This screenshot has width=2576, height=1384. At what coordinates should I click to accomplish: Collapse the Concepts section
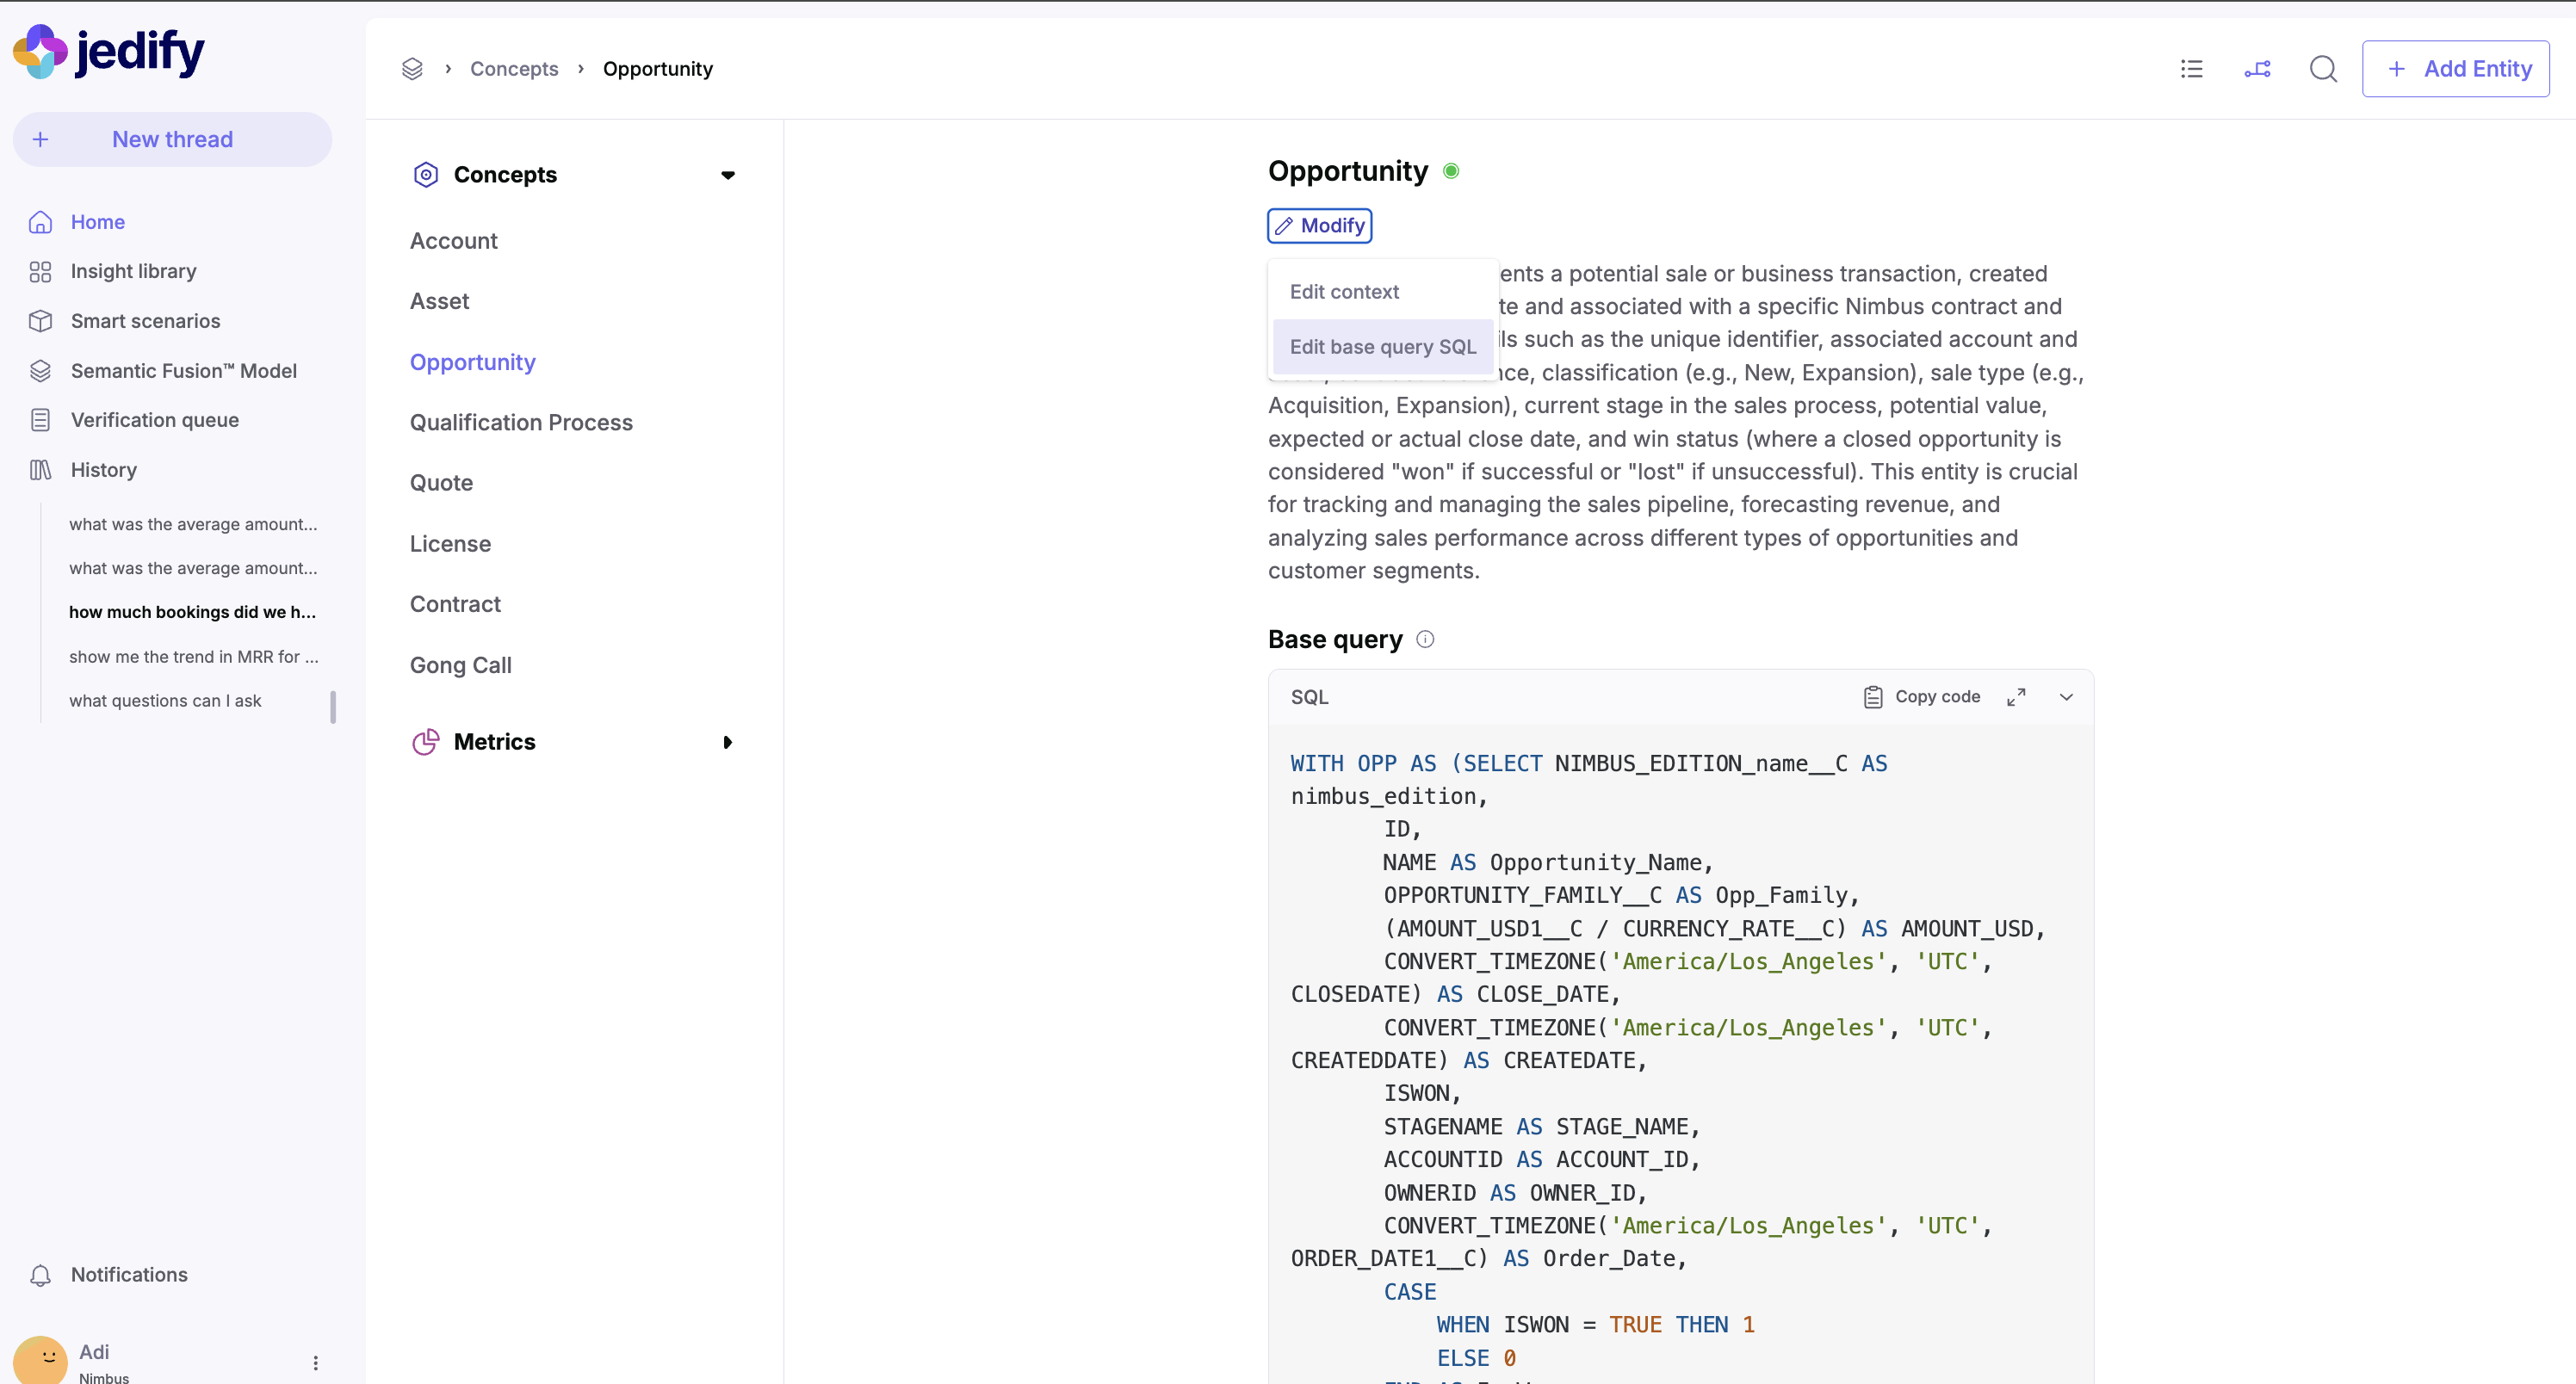click(x=727, y=175)
